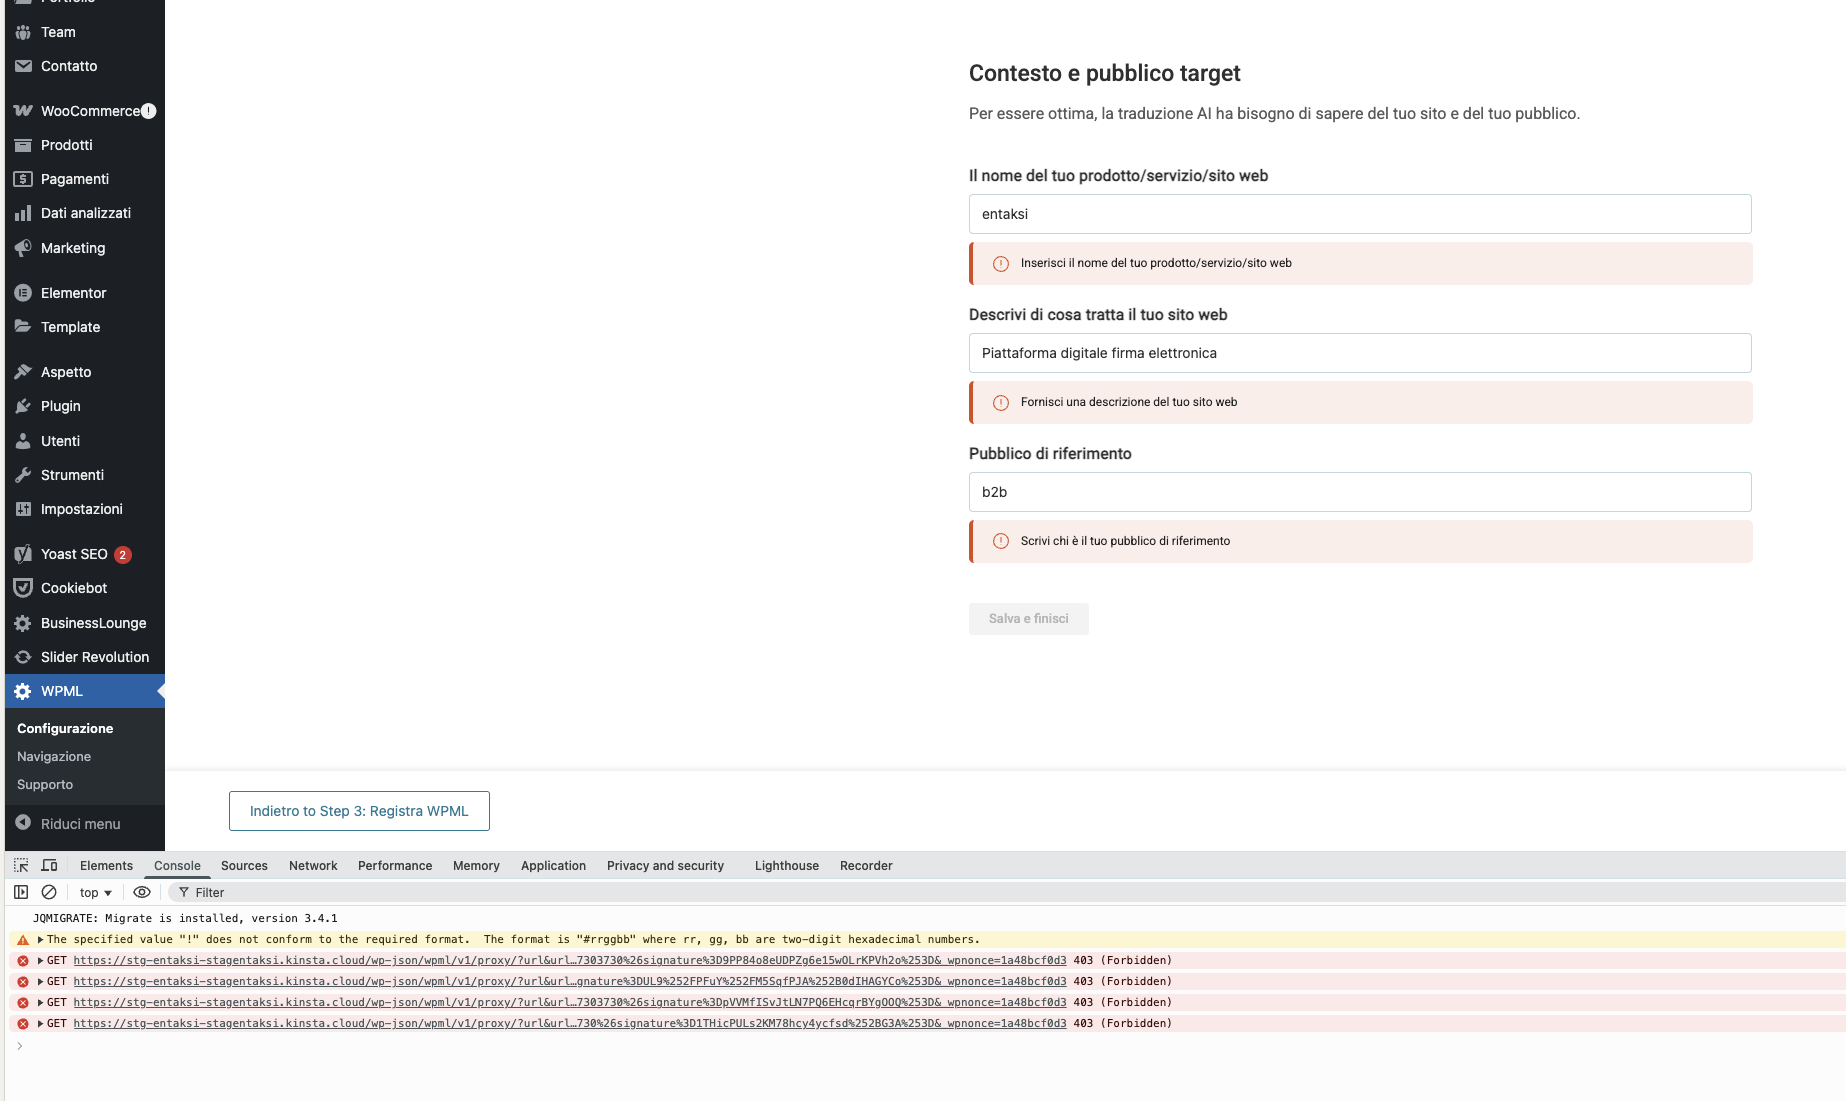The image size is (1846, 1101).
Task: Click Indietro to Step 3 button
Action: [x=359, y=811]
